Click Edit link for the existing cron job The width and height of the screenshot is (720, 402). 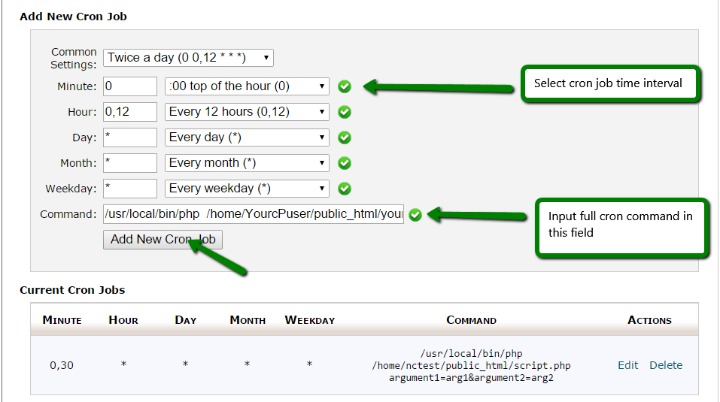(x=628, y=365)
